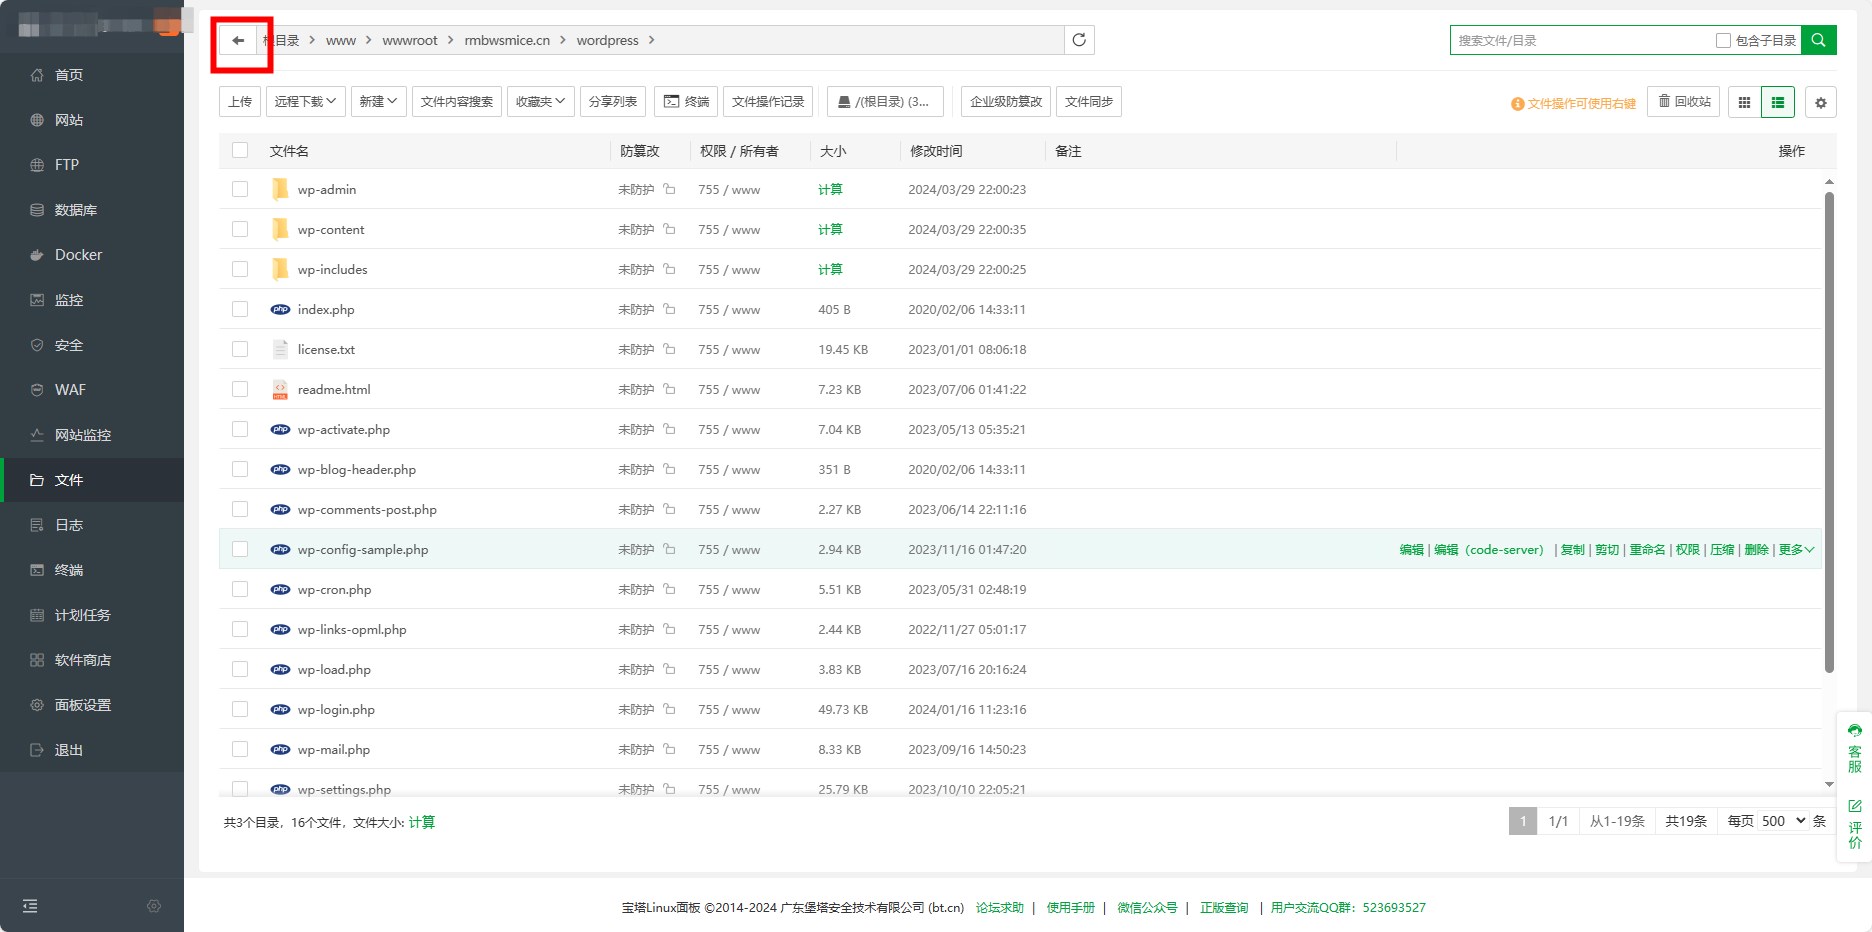Open the forum help (论坛求助) link
The height and width of the screenshot is (932, 1872).
1000,907
